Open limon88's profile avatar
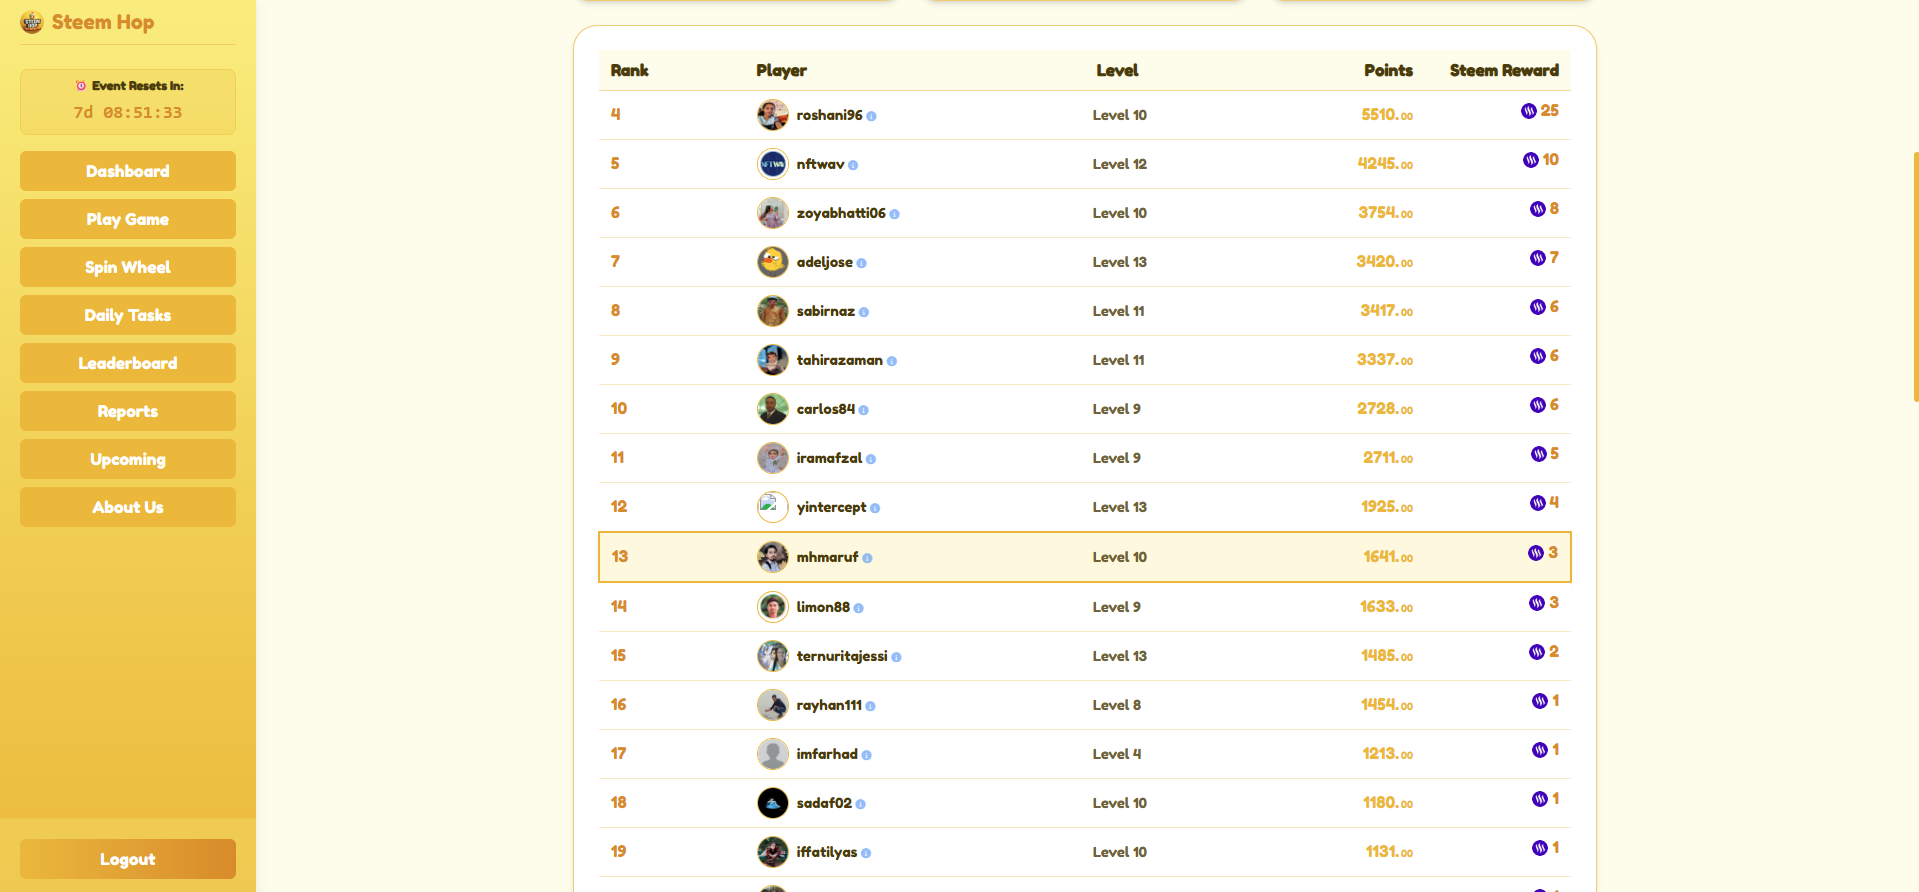1919x892 pixels. click(773, 607)
